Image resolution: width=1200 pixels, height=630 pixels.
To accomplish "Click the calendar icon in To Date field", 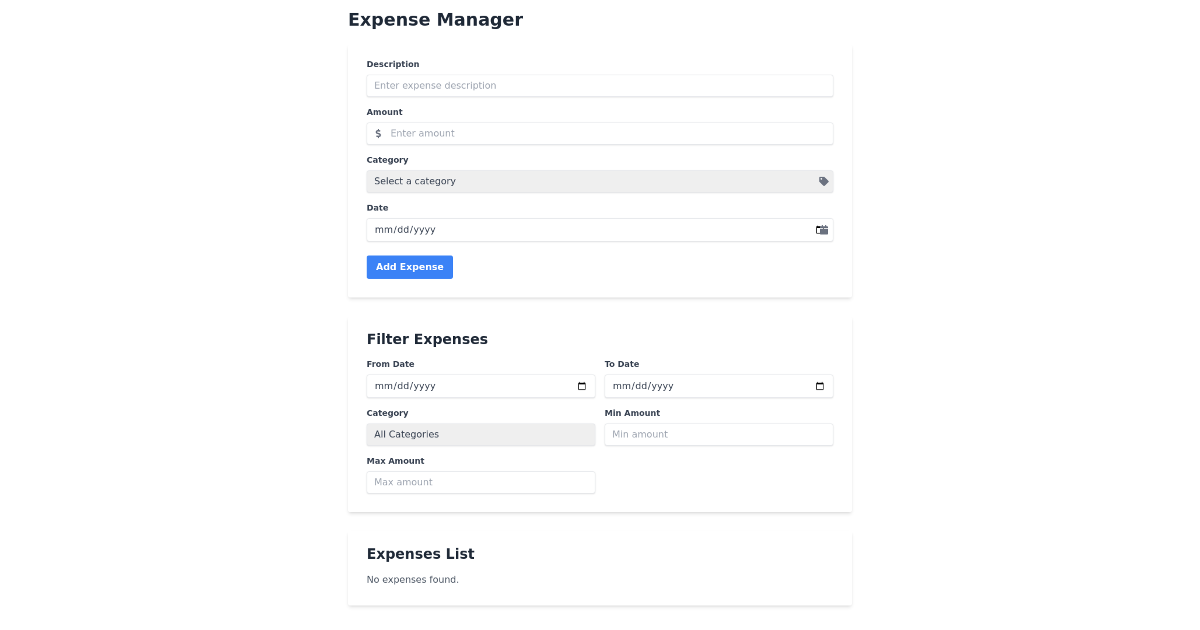I will tap(820, 385).
